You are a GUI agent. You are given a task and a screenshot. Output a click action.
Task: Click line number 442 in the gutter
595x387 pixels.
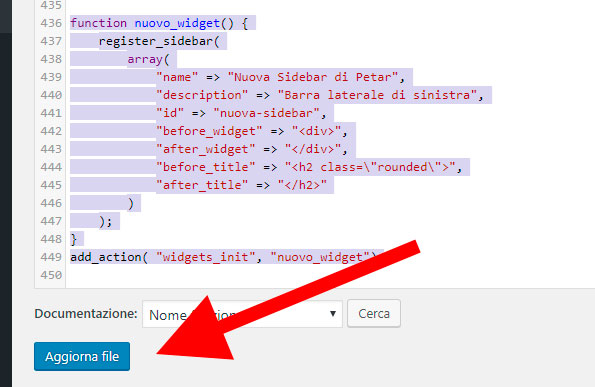click(x=51, y=131)
